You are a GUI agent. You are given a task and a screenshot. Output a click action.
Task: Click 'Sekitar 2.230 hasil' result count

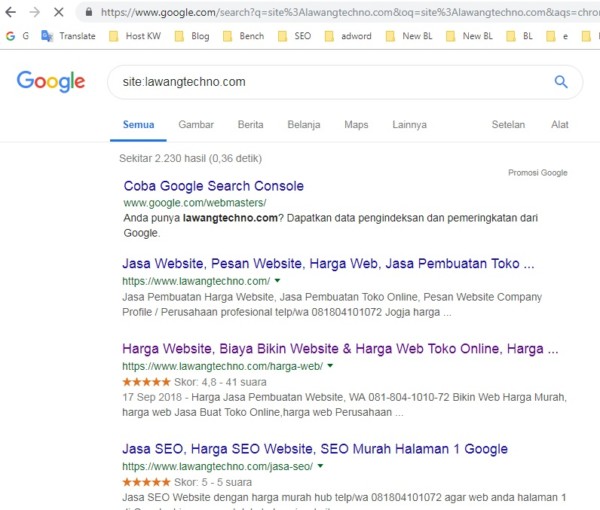(190, 158)
